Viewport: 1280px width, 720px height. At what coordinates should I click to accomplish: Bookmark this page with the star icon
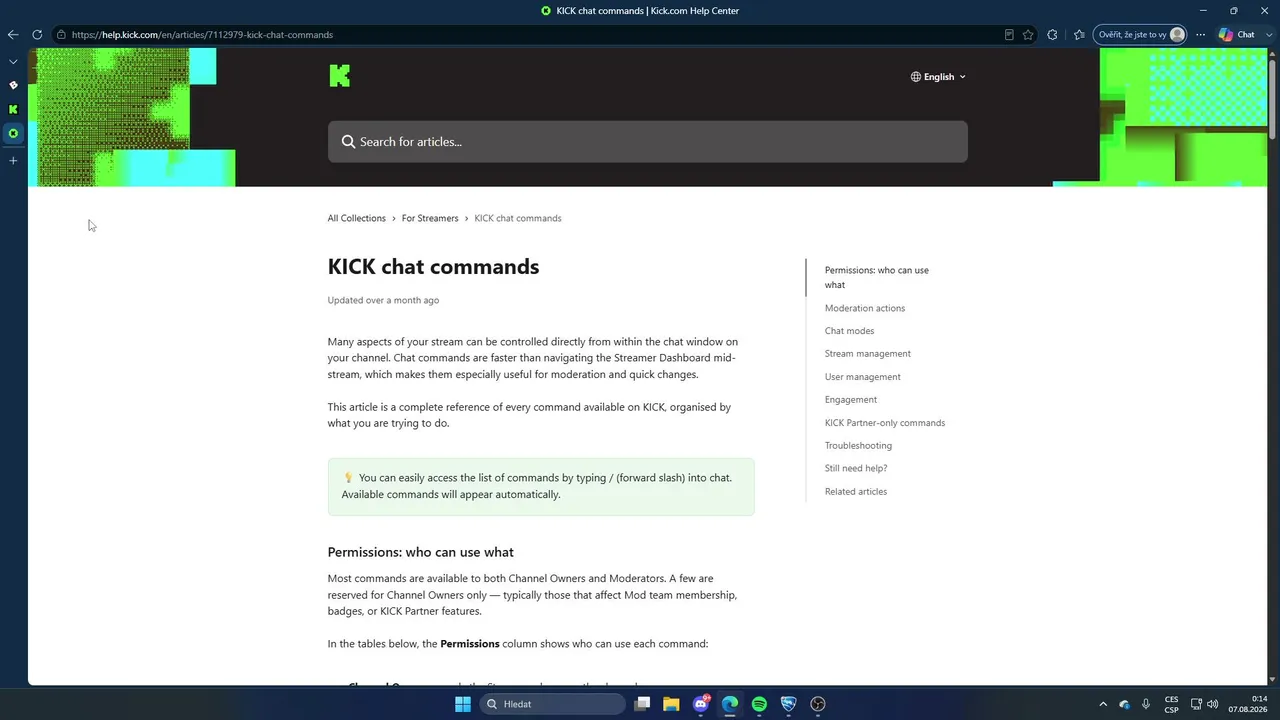(x=1029, y=35)
